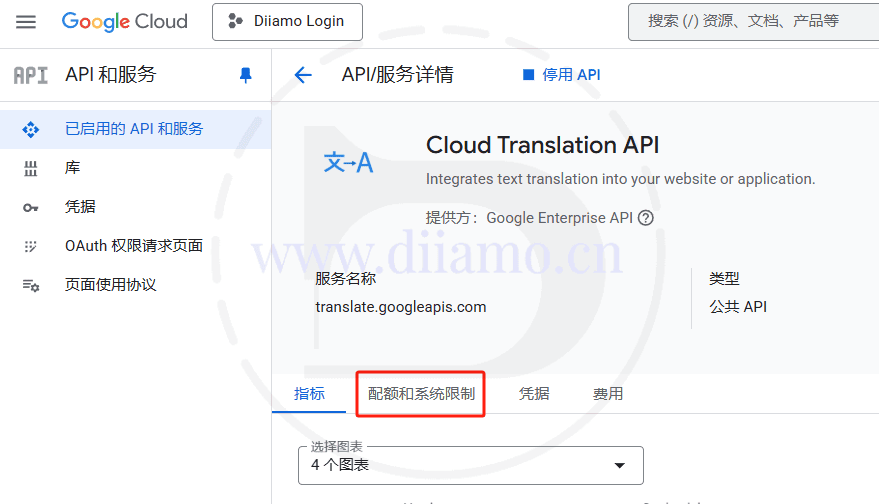Viewport: 879px width, 504px height.
Task: Click the Cloud Translation API logo icon
Action: pos(348,162)
